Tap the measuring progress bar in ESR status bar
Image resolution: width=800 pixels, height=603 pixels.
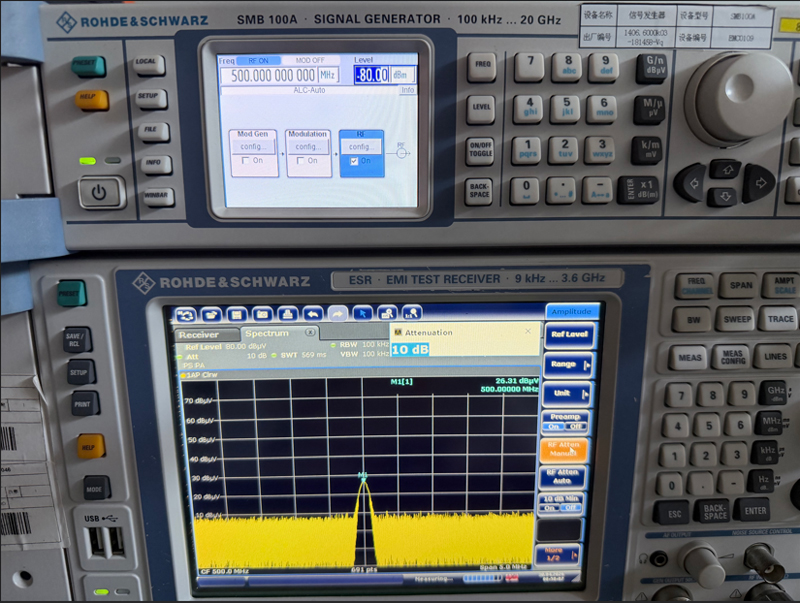tap(482, 578)
